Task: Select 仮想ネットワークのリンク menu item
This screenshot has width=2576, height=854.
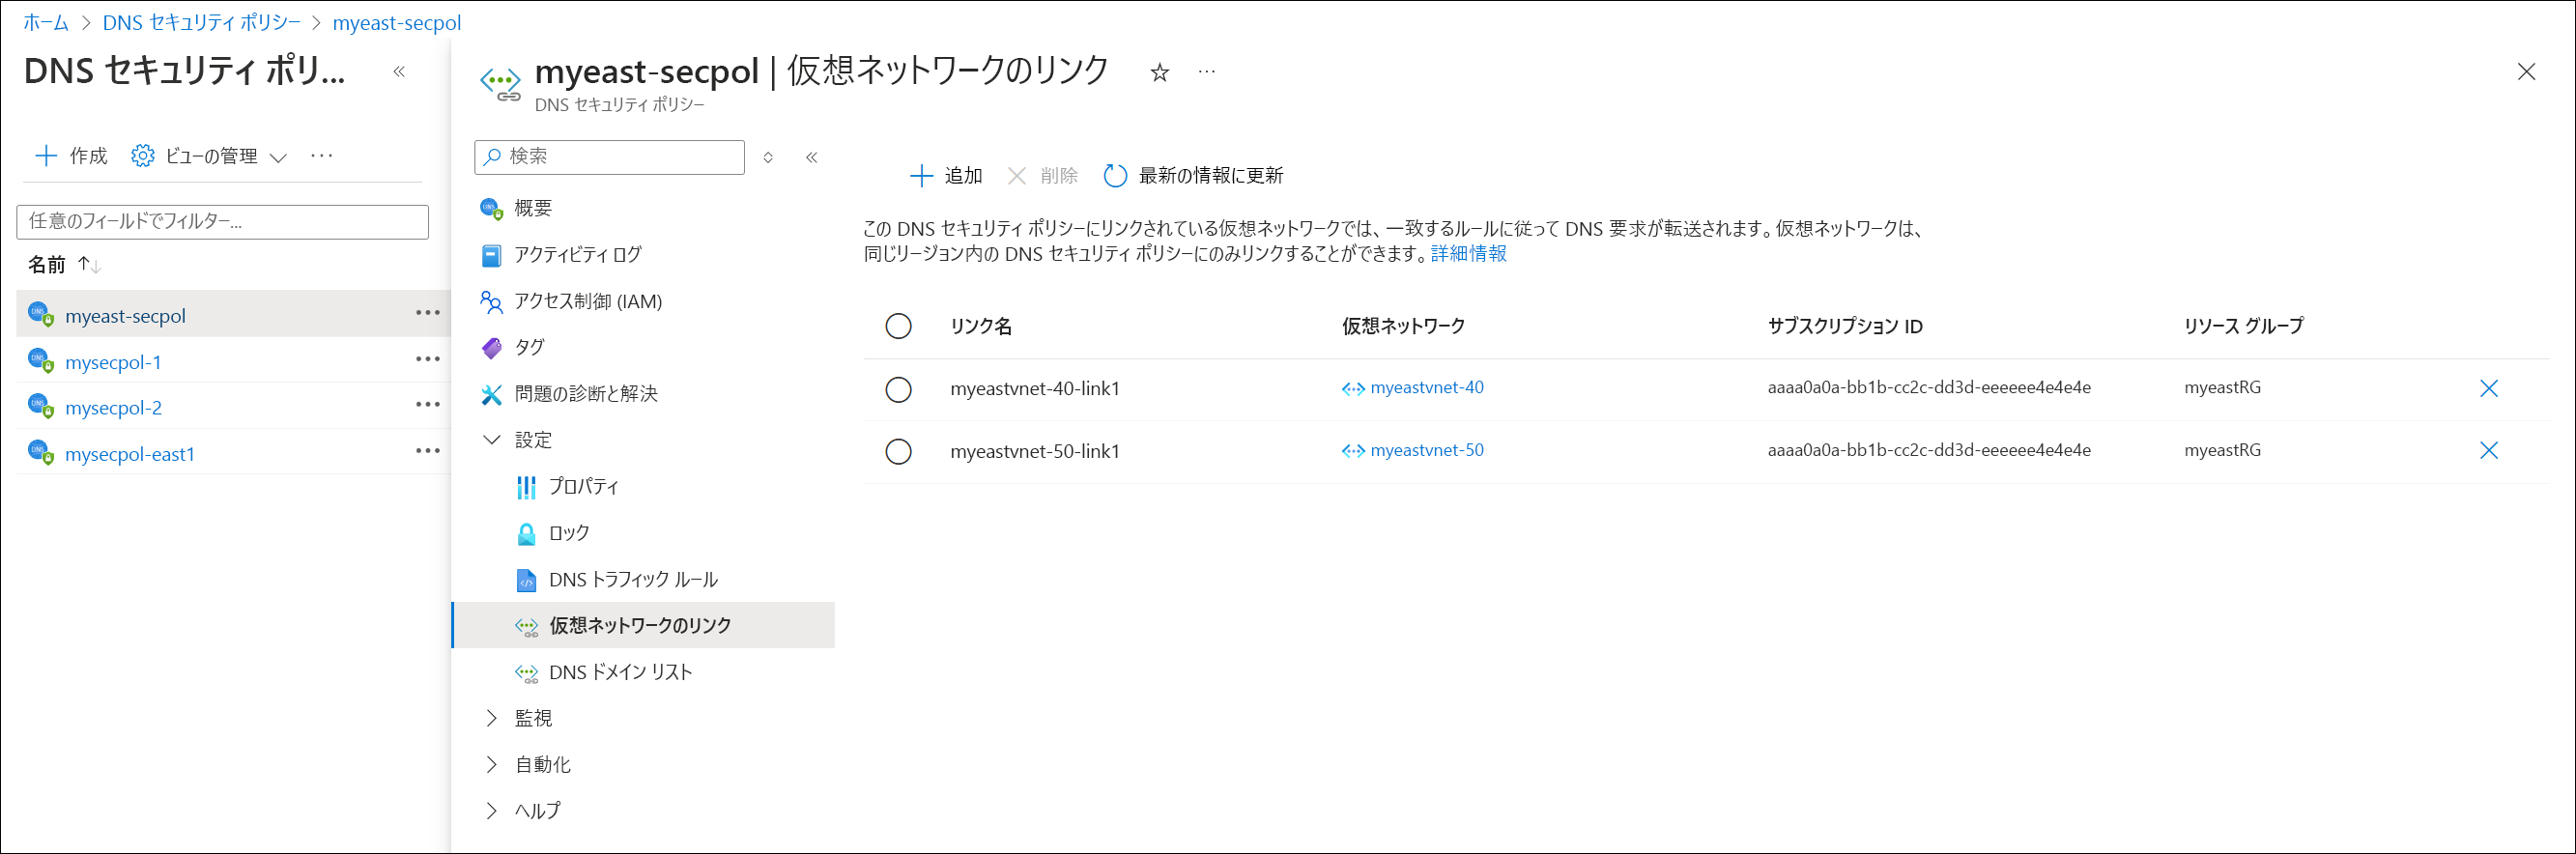Action: (643, 625)
